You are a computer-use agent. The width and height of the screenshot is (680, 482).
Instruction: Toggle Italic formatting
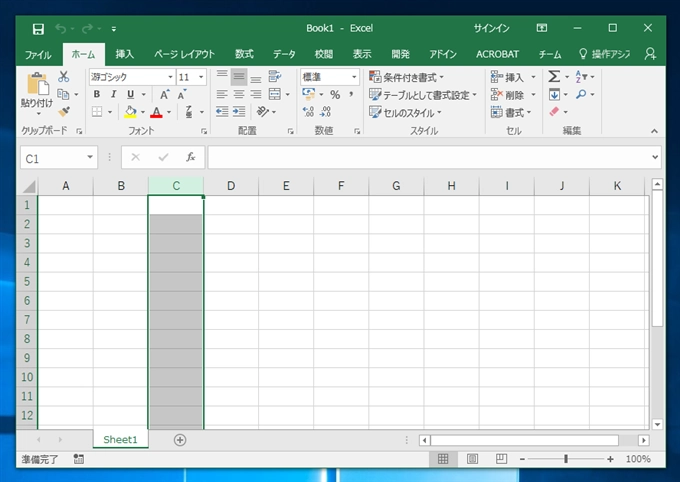coord(113,94)
